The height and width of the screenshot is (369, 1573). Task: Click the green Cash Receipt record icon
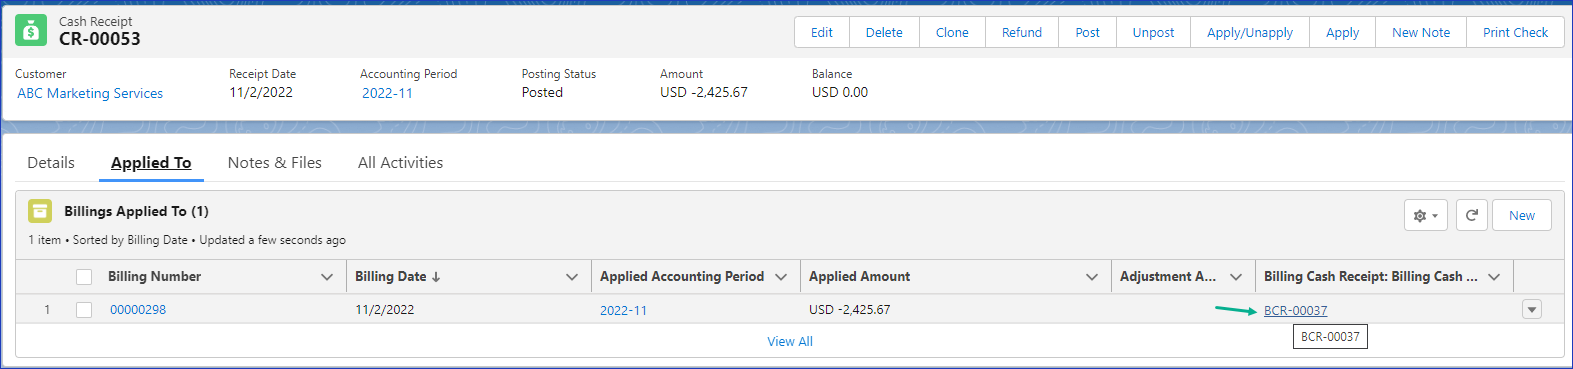[31, 31]
